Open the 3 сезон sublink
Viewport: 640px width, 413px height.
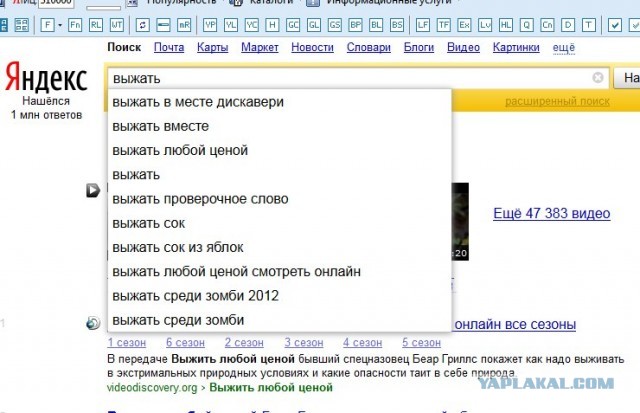coord(304,343)
